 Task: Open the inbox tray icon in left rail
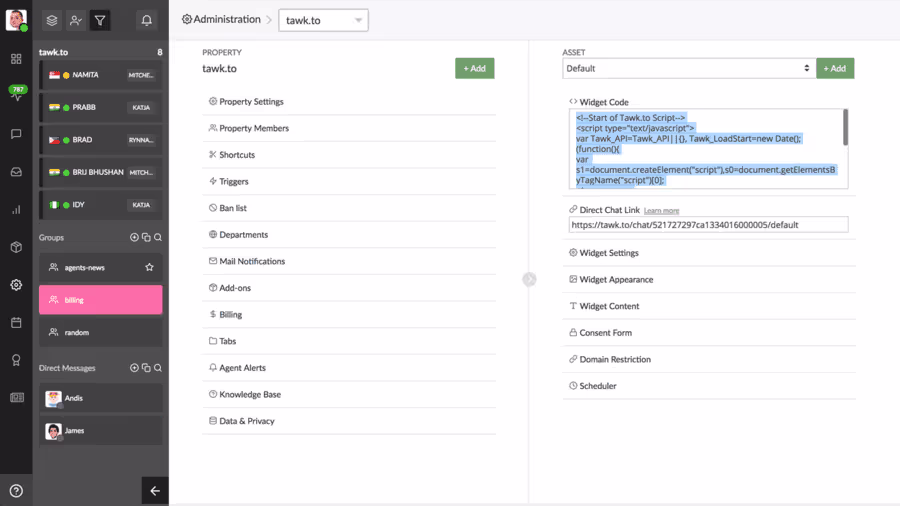[x=16, y=172]
